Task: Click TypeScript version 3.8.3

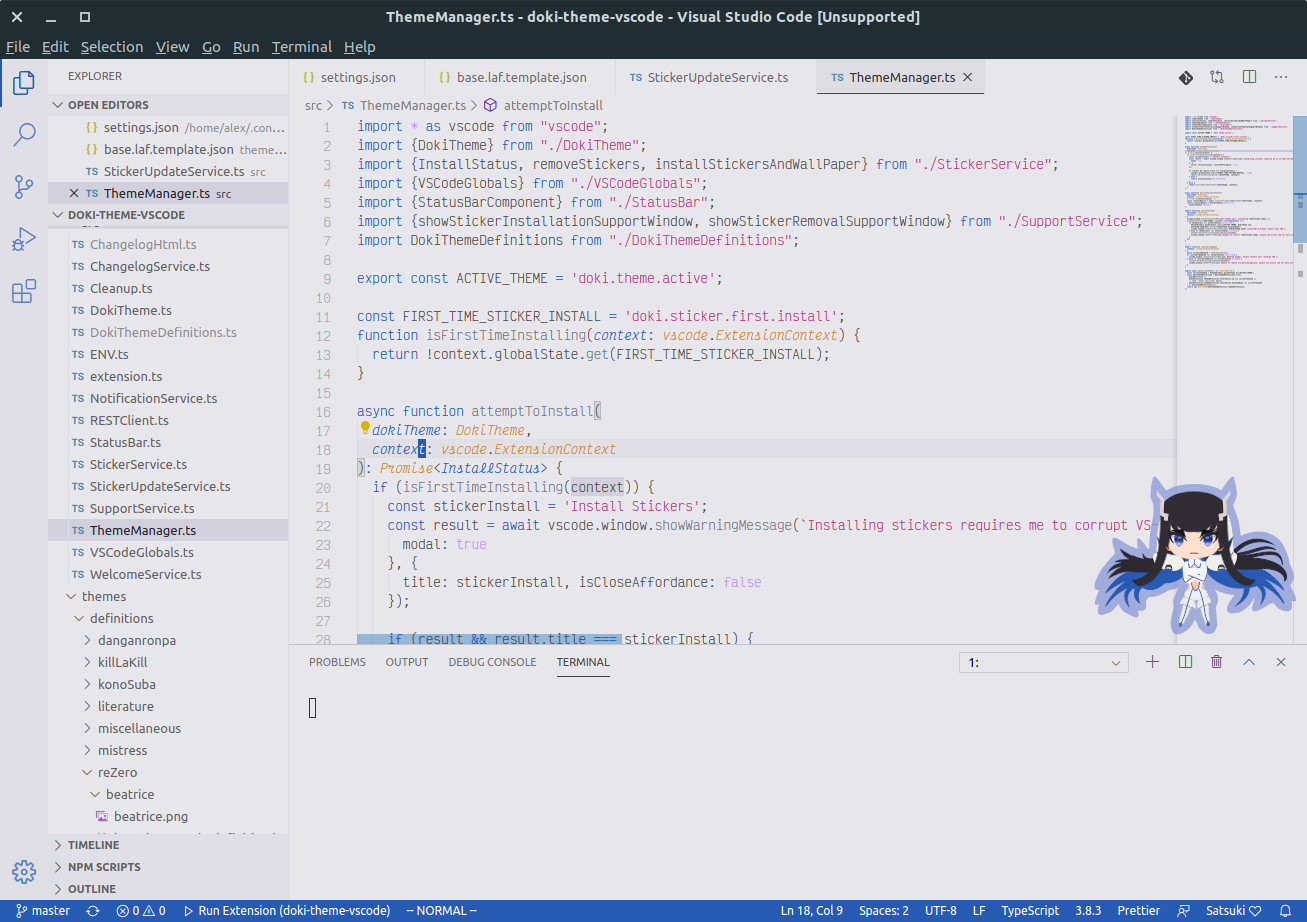Action: coord(1088,911)
